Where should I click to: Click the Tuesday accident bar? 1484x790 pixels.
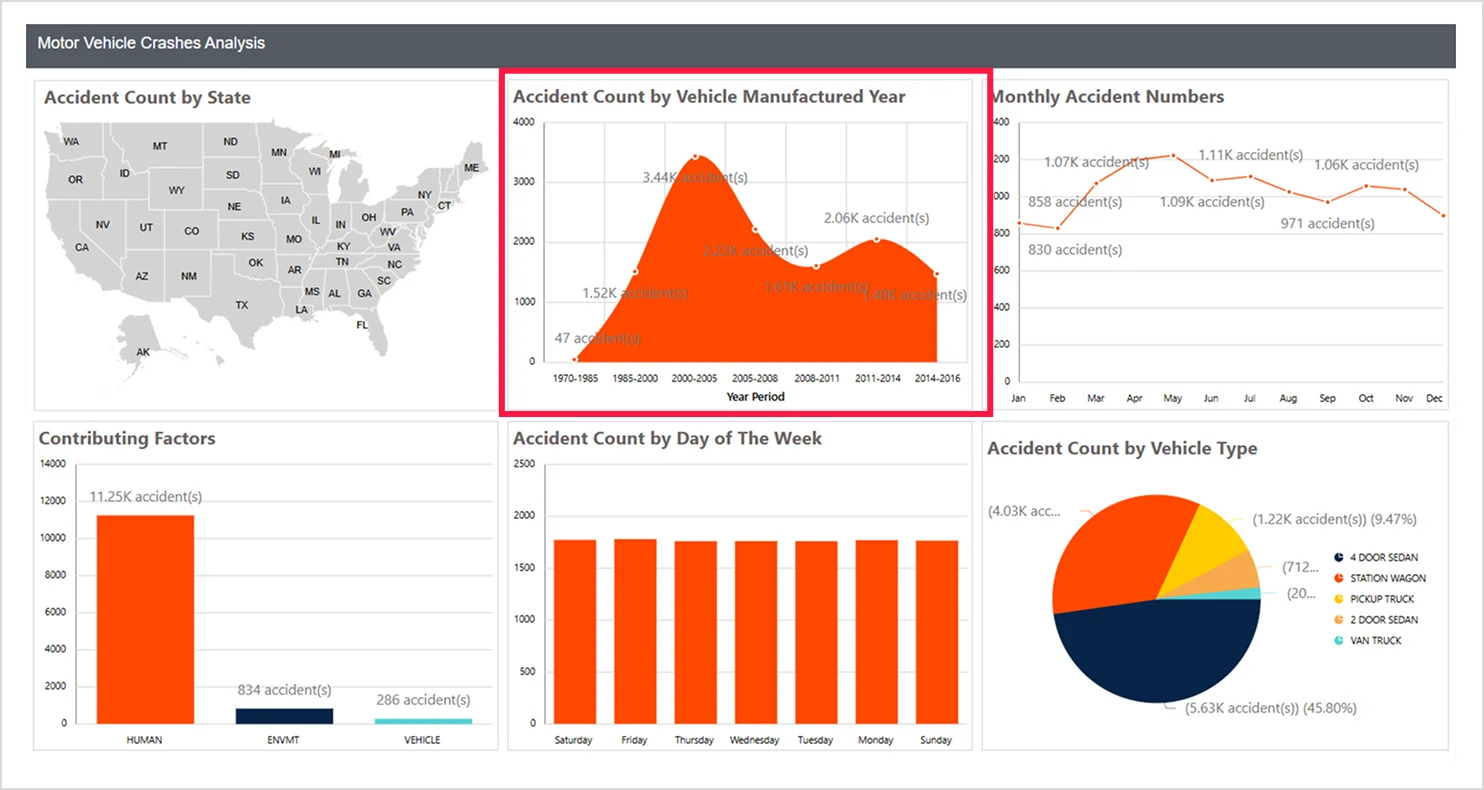816,632
